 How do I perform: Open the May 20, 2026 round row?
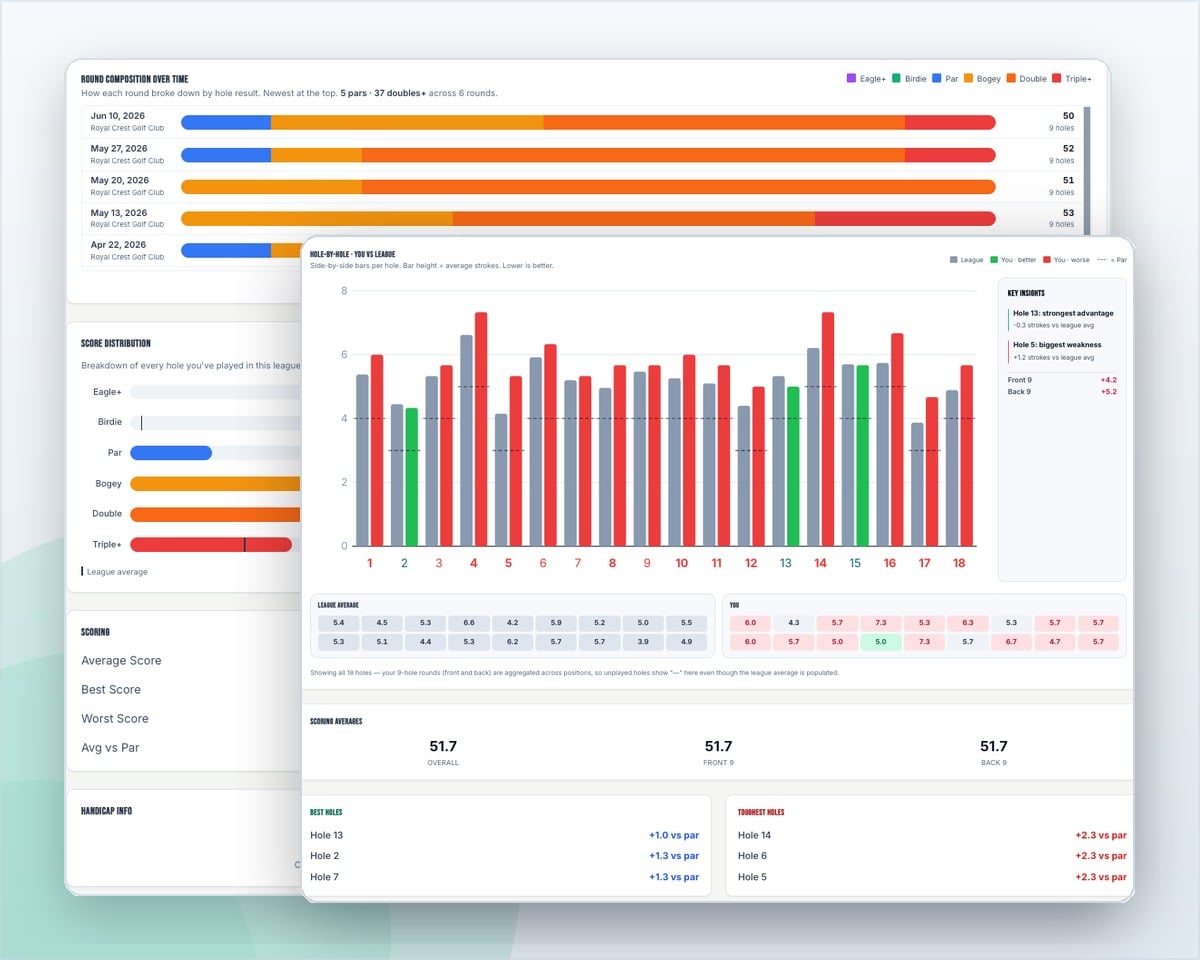click(x=582, y=187)
